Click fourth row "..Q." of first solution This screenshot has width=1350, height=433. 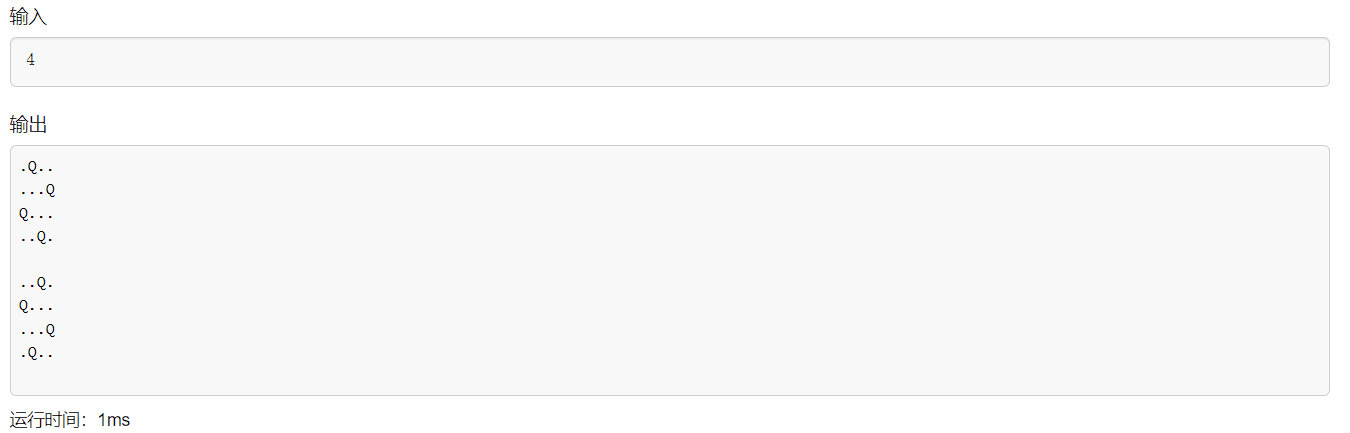coord(36,237)
